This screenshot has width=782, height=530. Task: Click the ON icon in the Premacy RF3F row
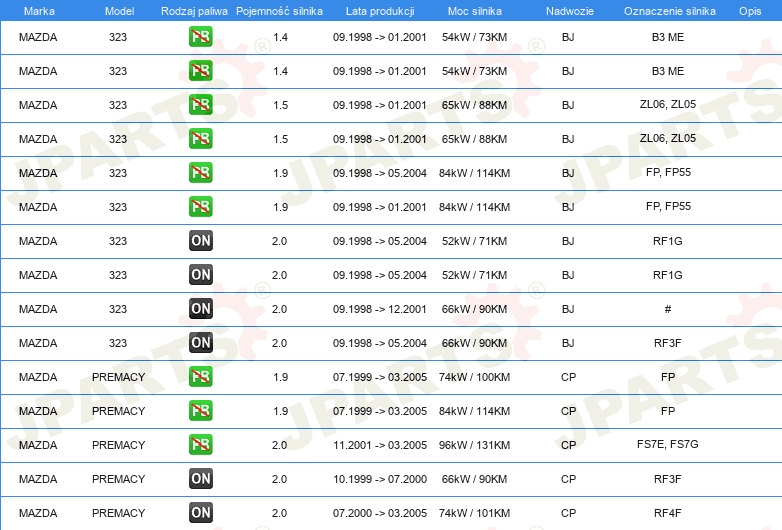[201, 479]
